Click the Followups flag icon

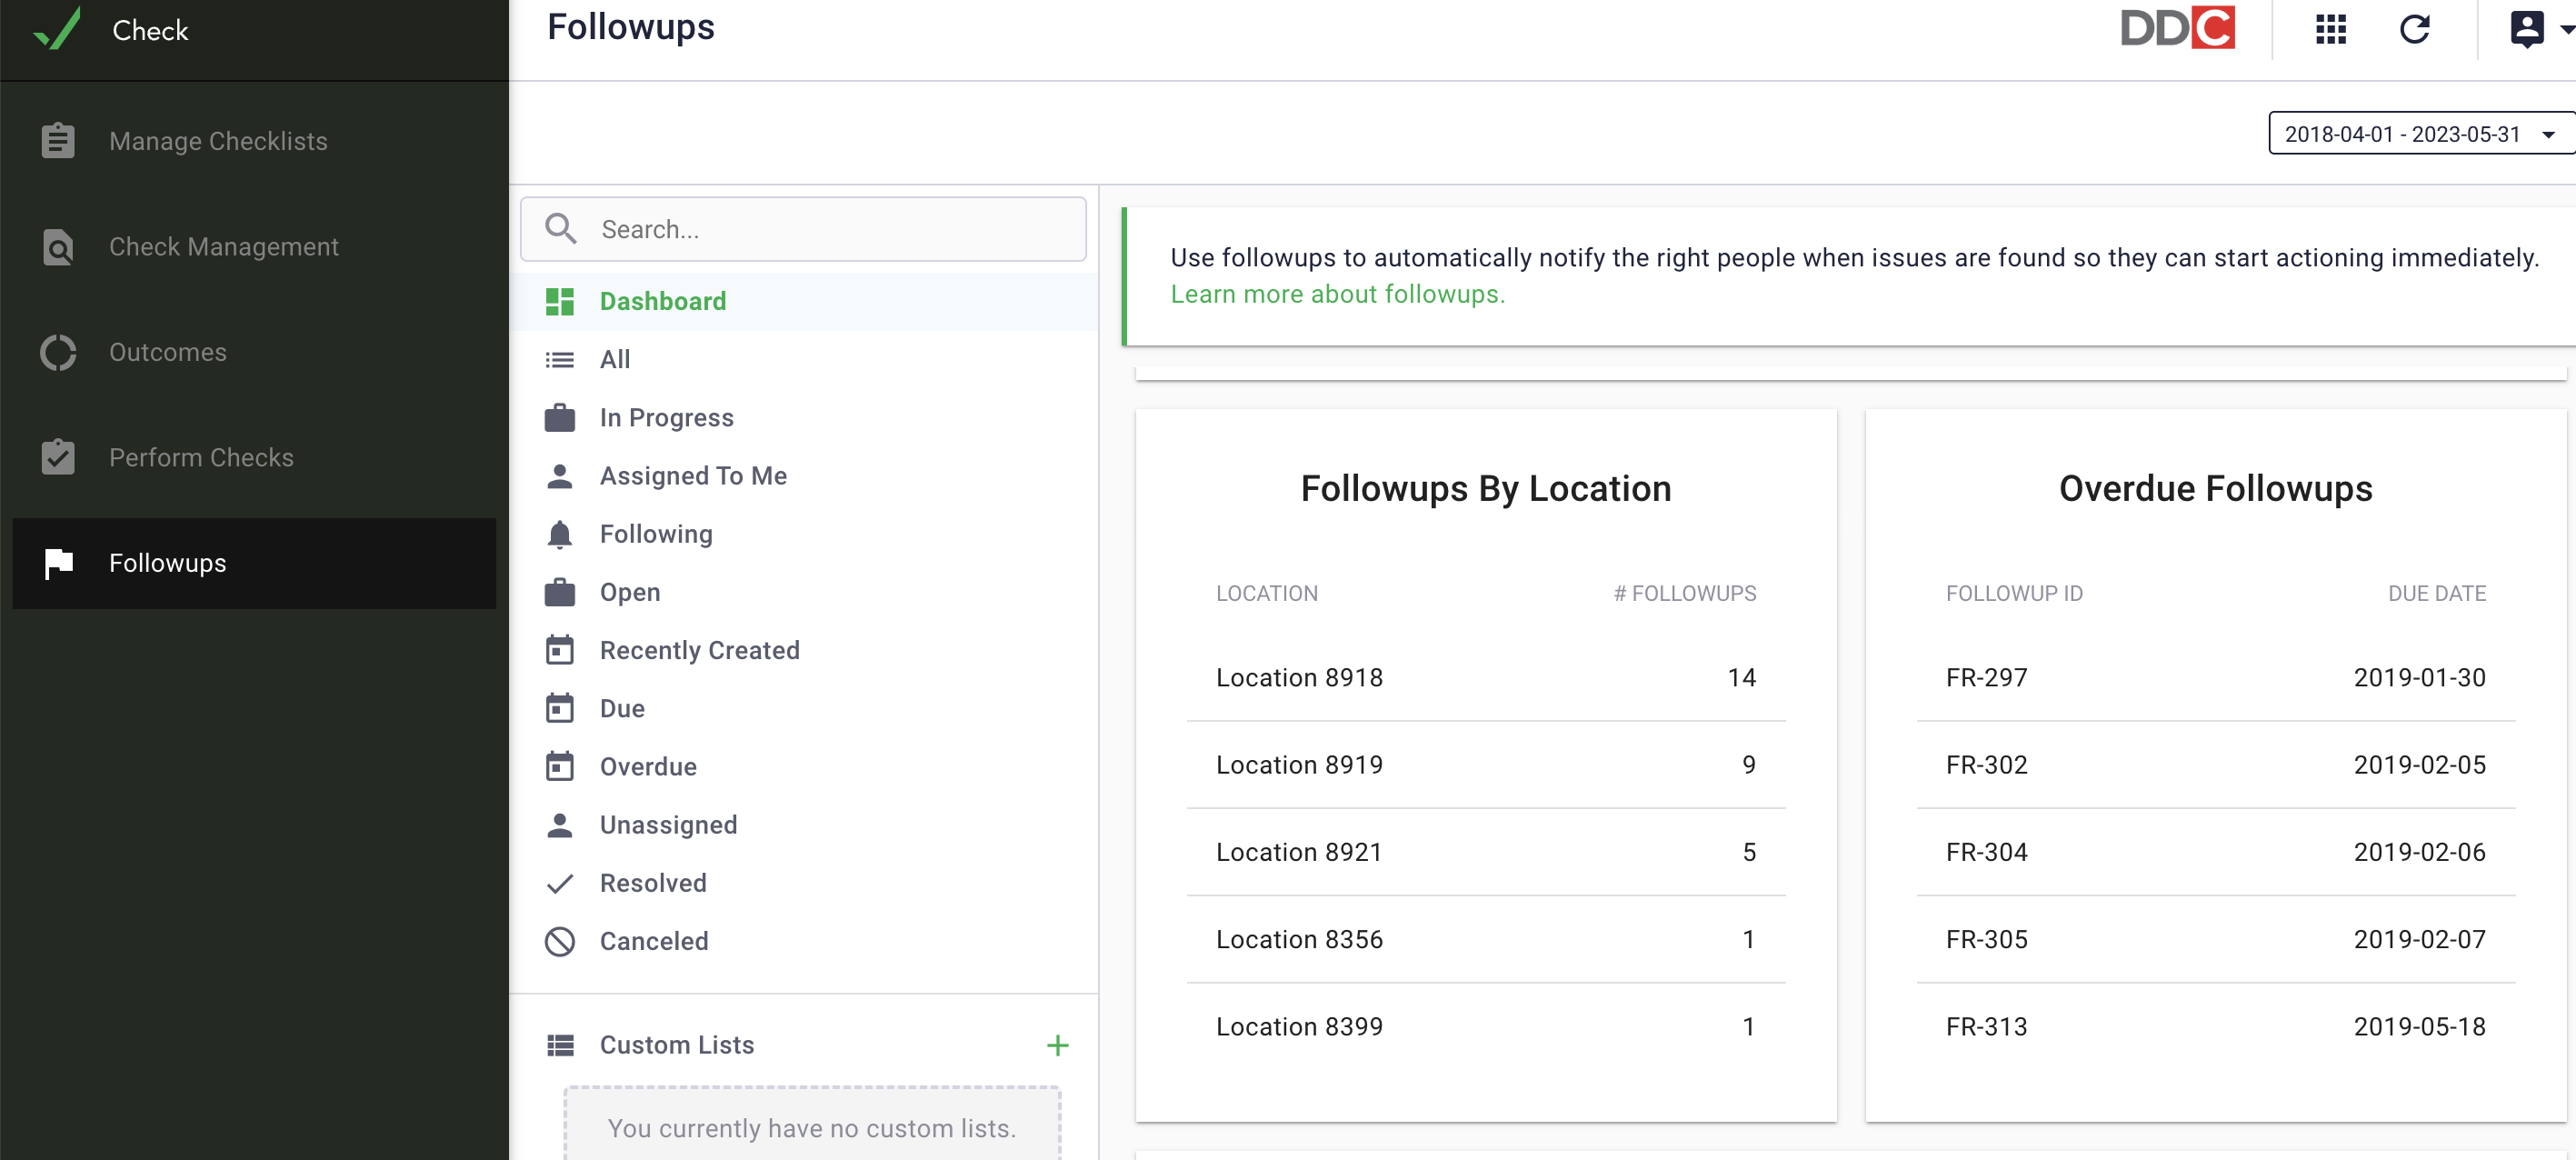[59, 563]
